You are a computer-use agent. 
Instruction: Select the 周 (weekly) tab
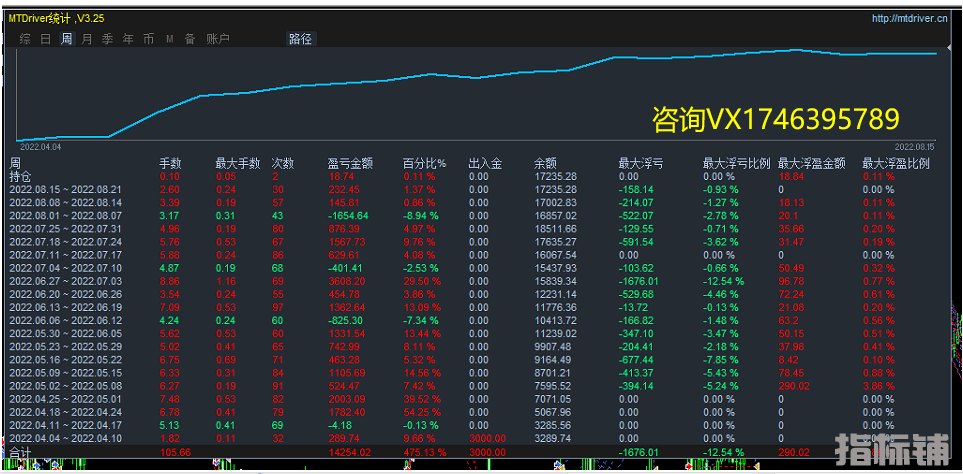coord(66,39)
